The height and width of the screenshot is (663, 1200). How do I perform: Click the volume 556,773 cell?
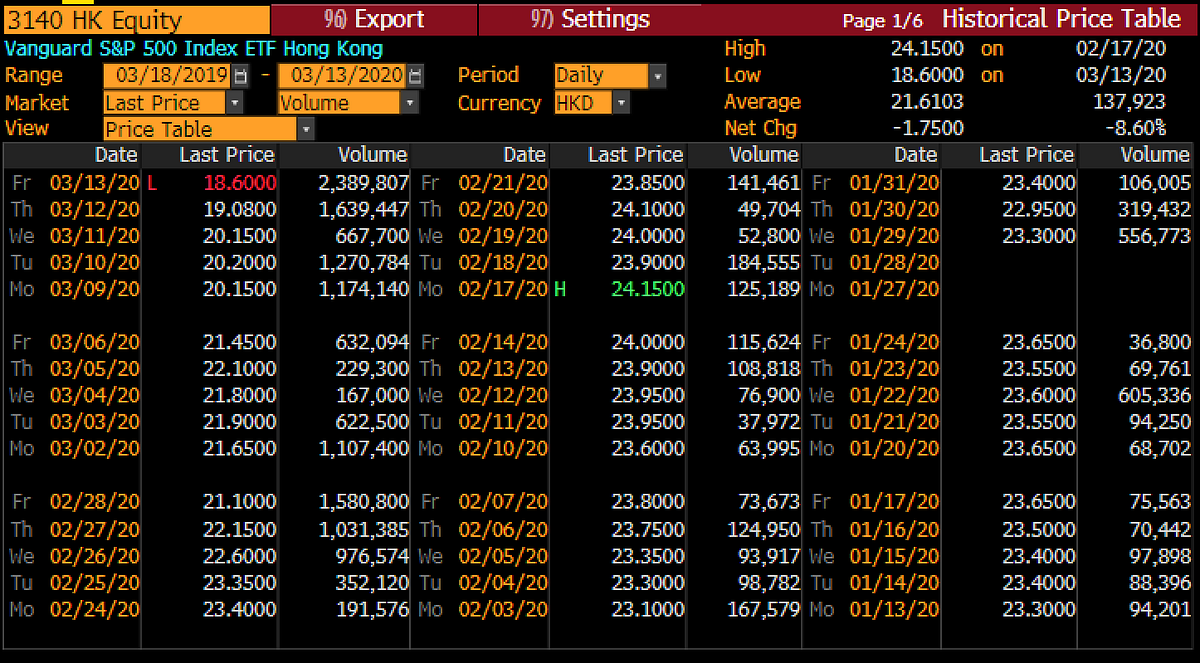[x=1155, y=236]
